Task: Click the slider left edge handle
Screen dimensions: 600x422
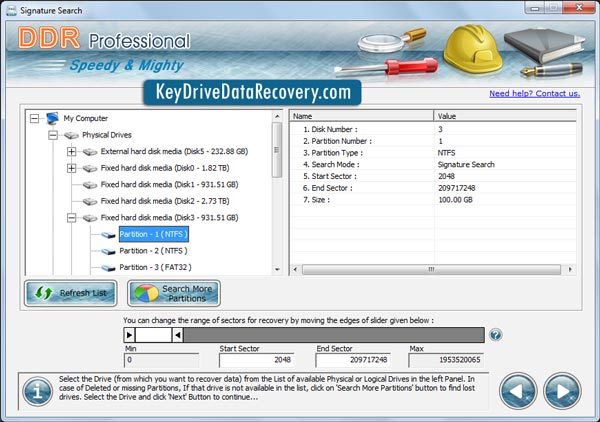Action: tap(129, 335)
